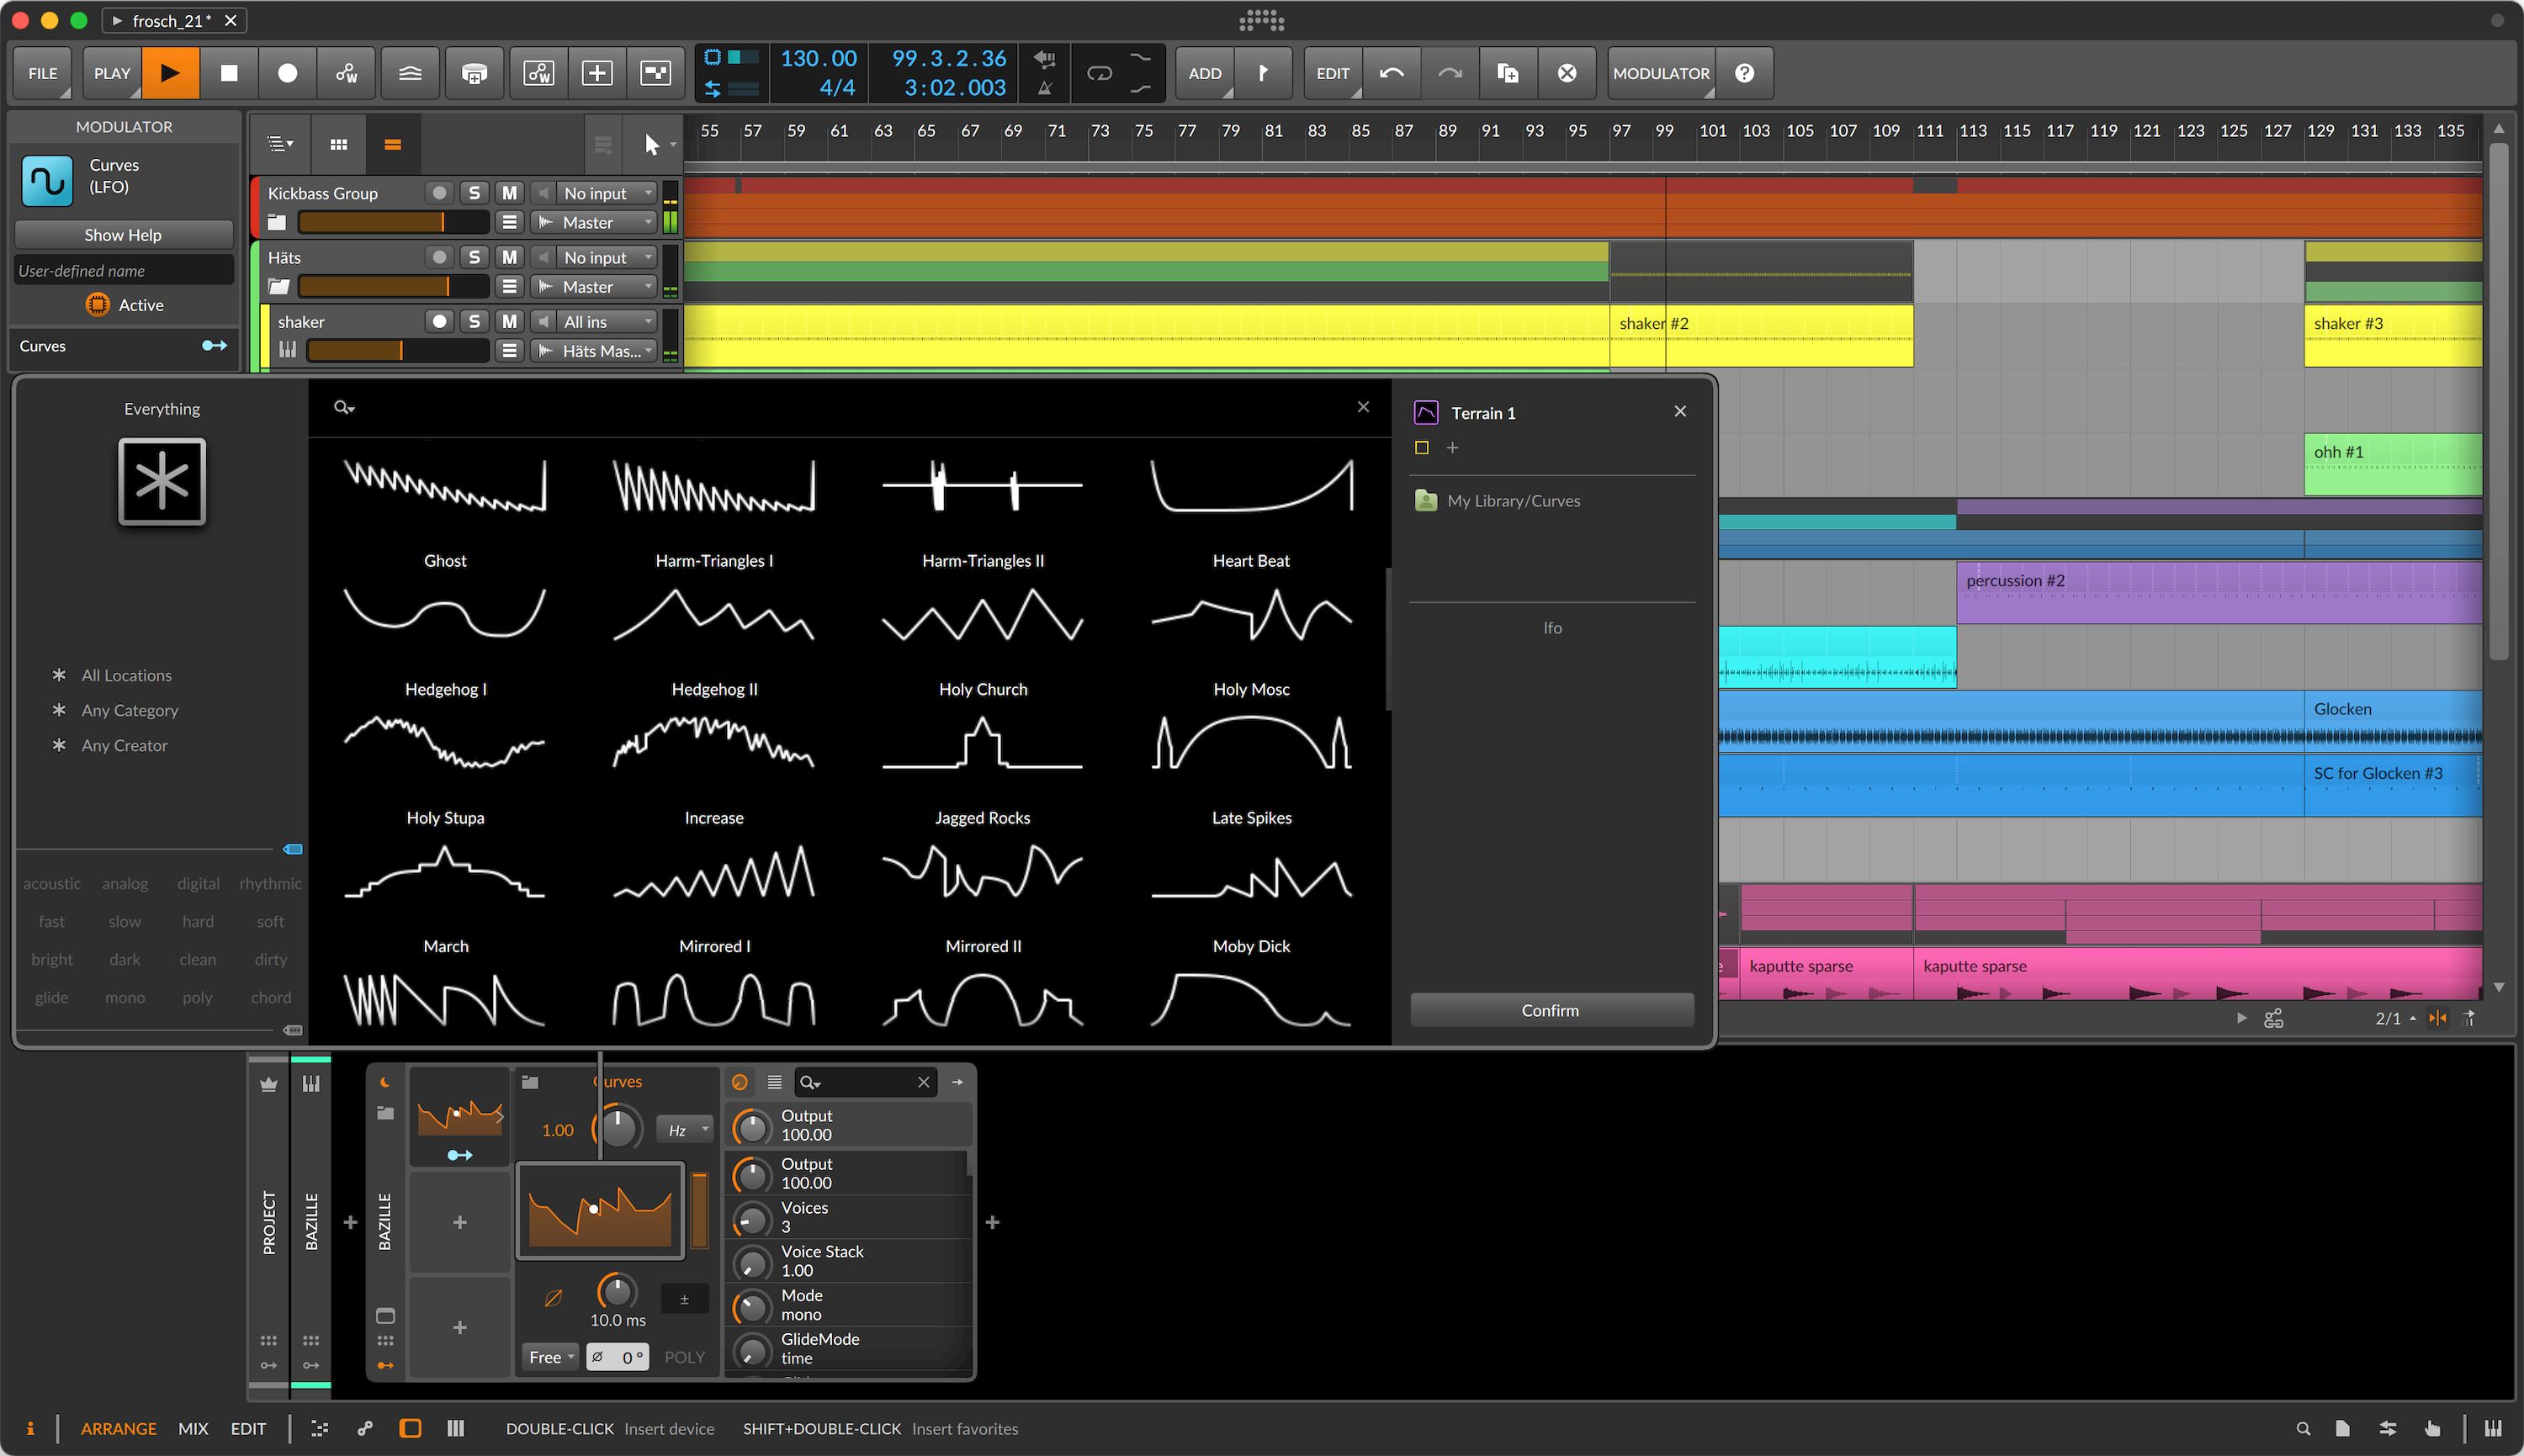Click the Everything asterisk icon in the browser
This screenshot has height=1456, width=2524.
coord(161,483)
